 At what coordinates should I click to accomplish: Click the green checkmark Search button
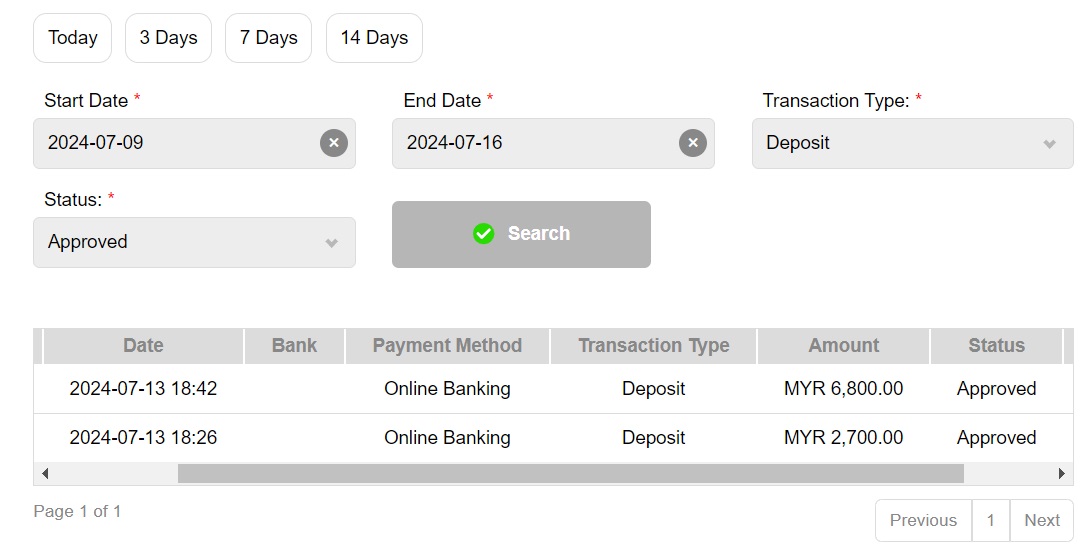(521, 234)
